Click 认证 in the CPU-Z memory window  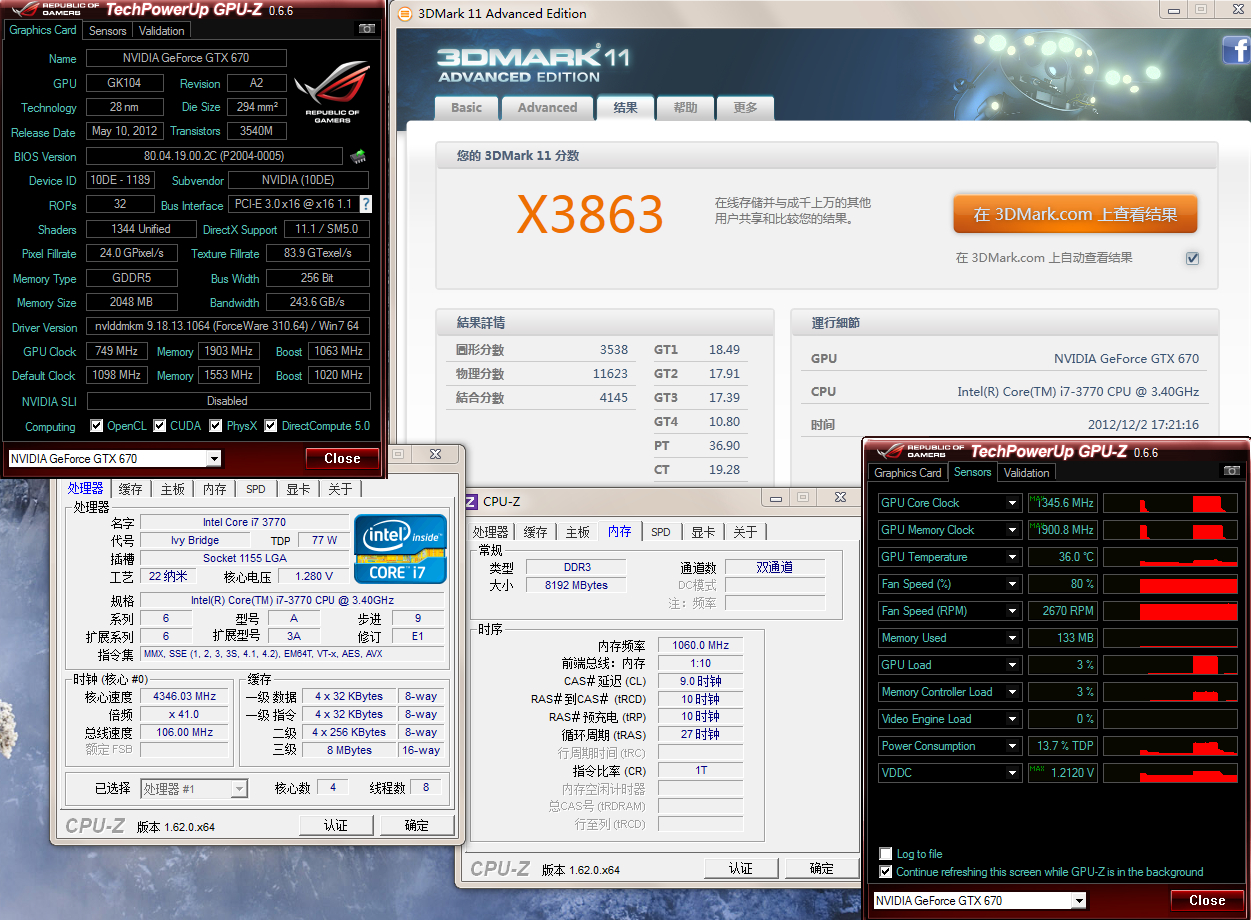(740, 868)
